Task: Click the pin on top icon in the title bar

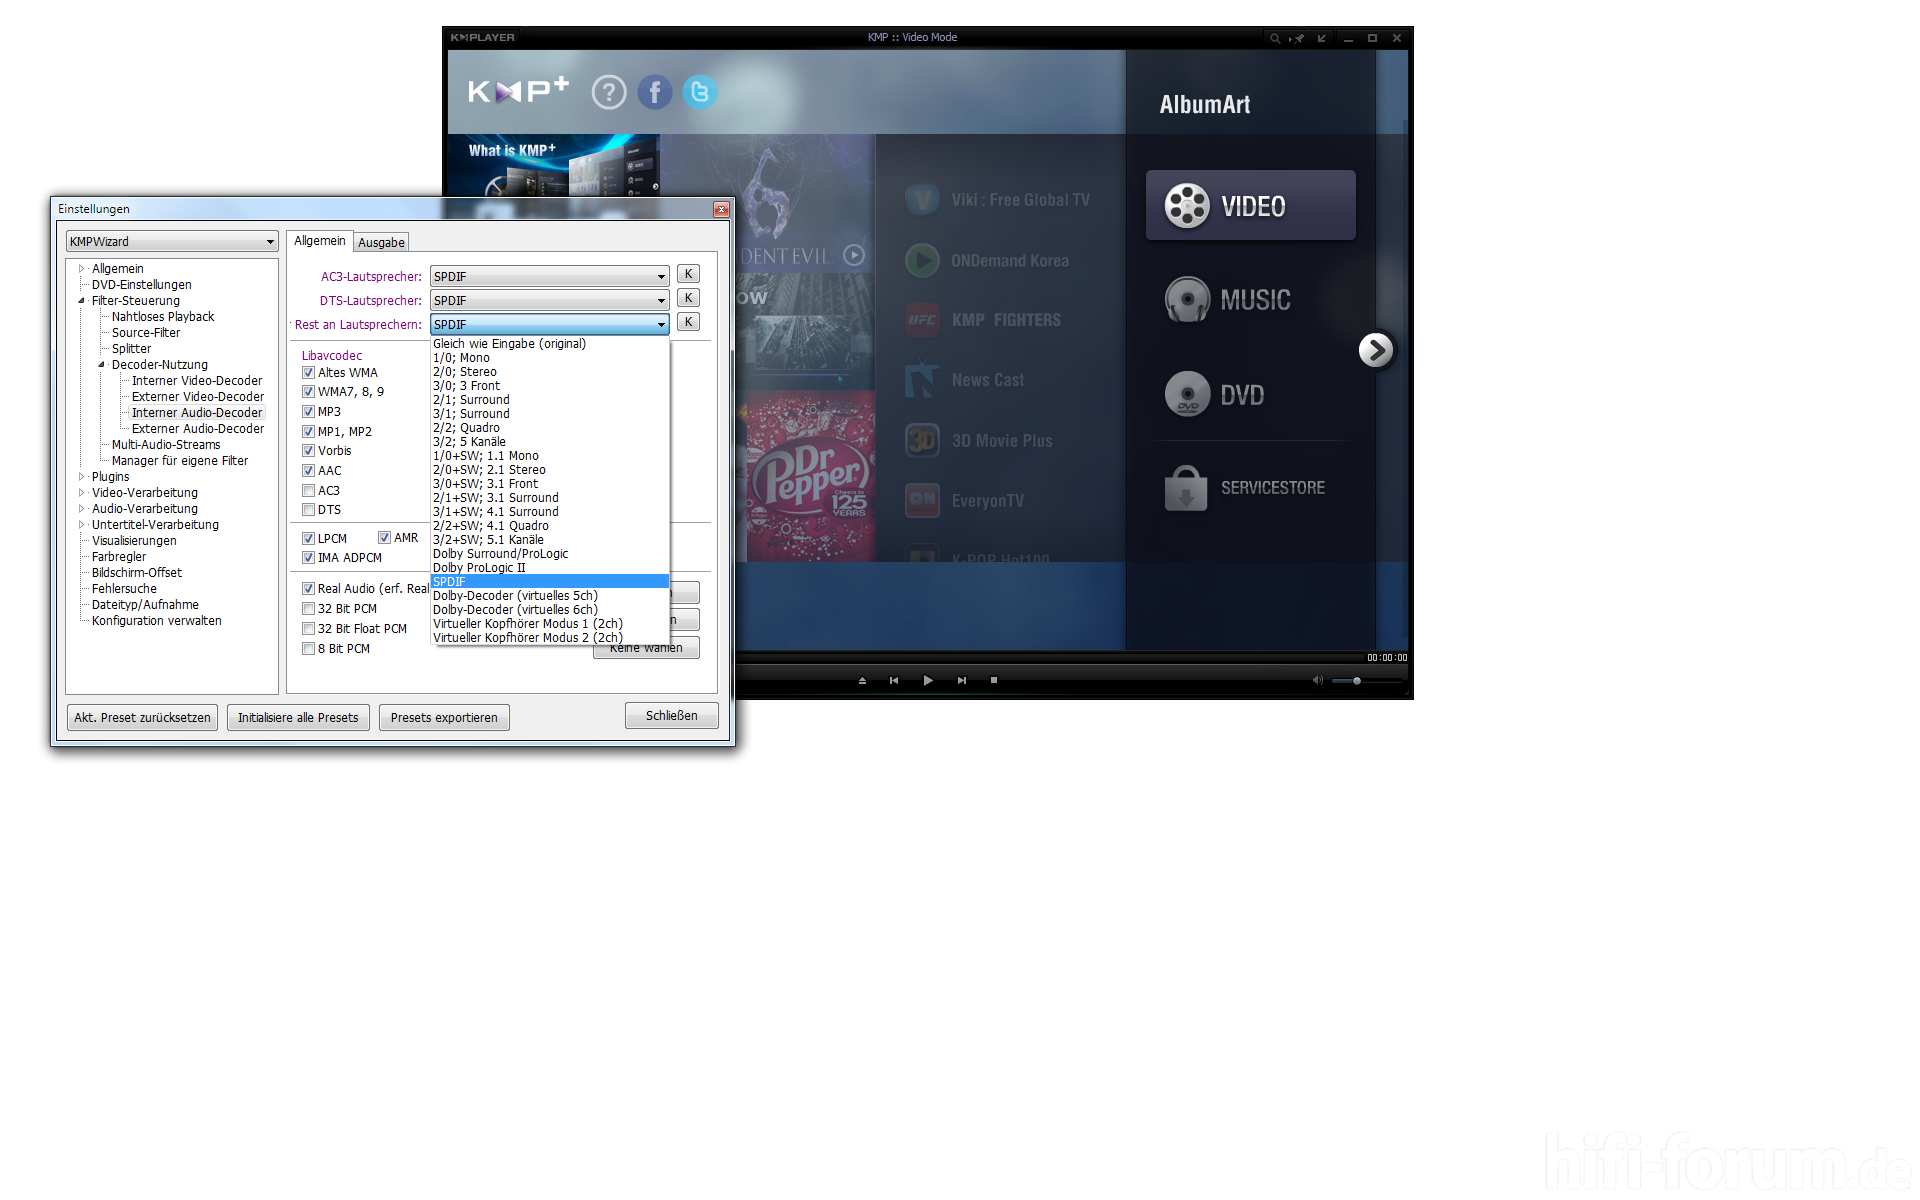Action: [x=1298, y=38]
